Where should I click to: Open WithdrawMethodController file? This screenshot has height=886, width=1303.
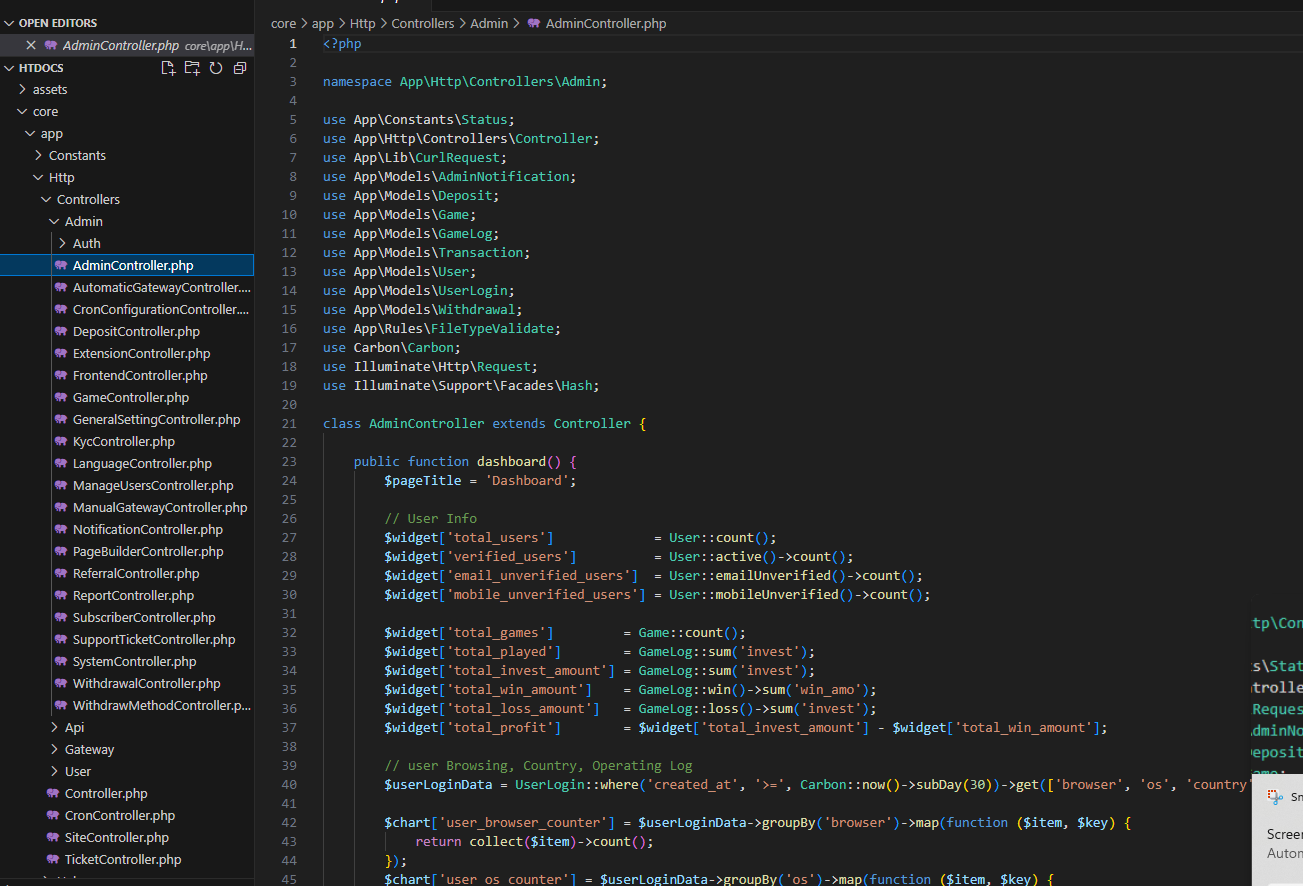click(162, 705)
